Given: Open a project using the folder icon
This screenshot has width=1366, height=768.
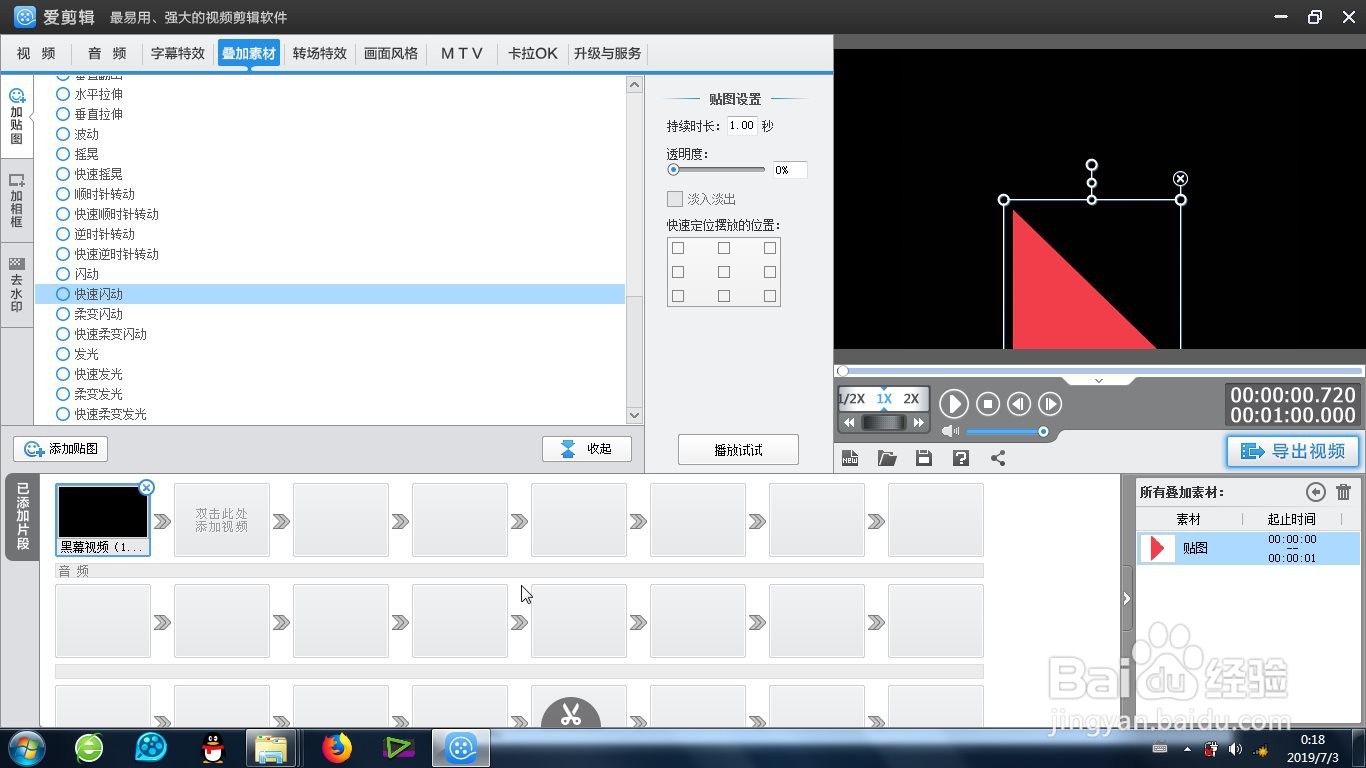Looking at the screenshot, I should 886,457.
